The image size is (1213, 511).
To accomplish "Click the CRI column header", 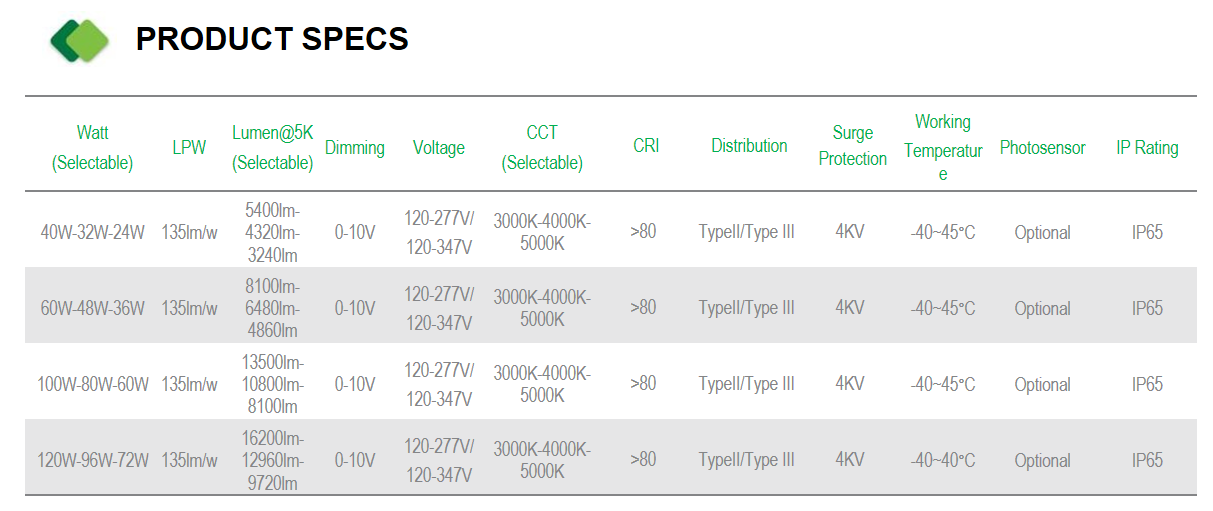I will click(x=646, y=146).
